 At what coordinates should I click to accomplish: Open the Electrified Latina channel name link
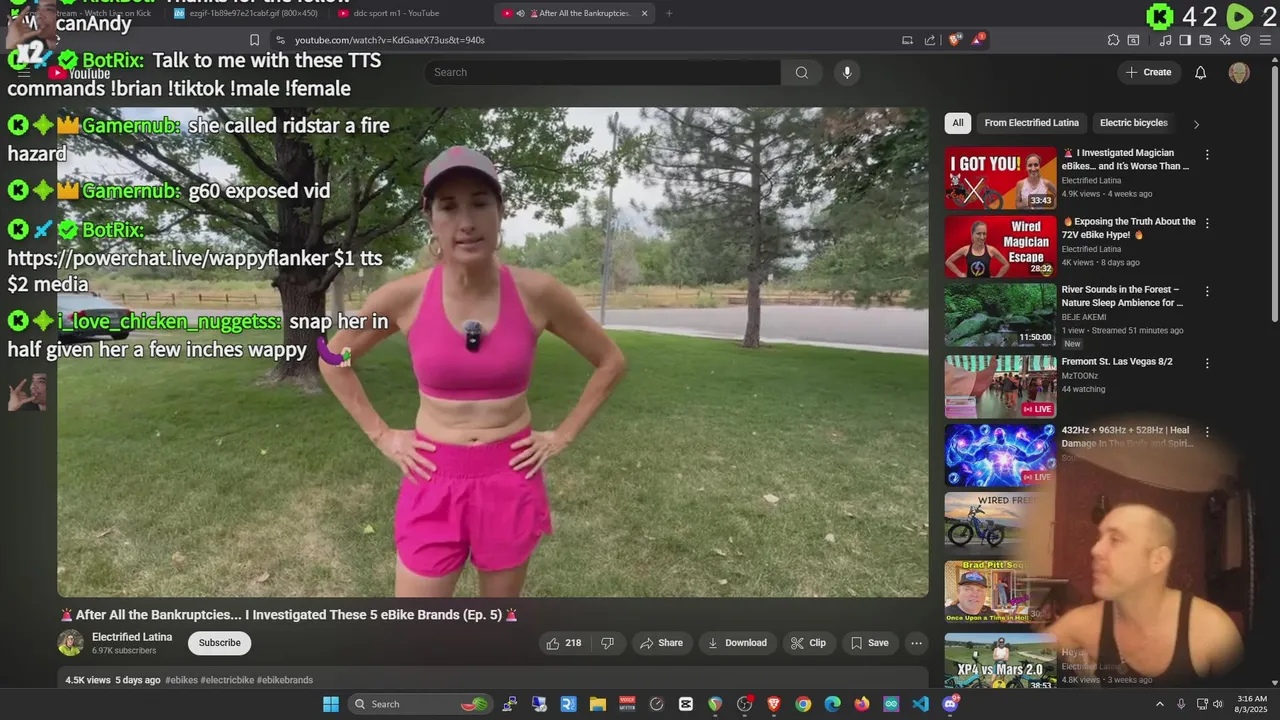[x=132, y=637]
